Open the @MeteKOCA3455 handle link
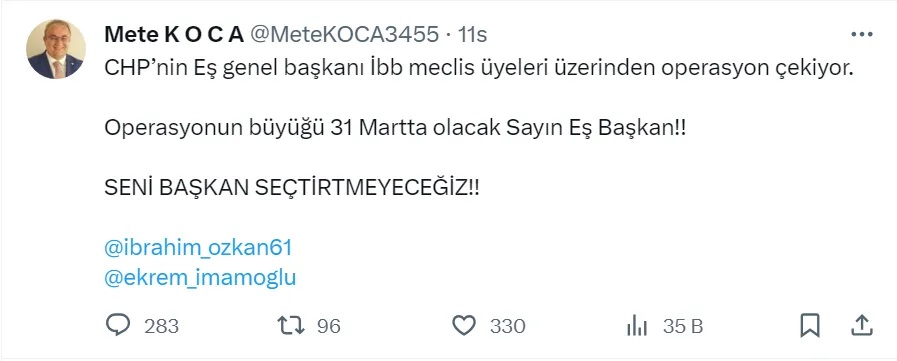Viewport: 897px width, 361px height. (345, 35)
